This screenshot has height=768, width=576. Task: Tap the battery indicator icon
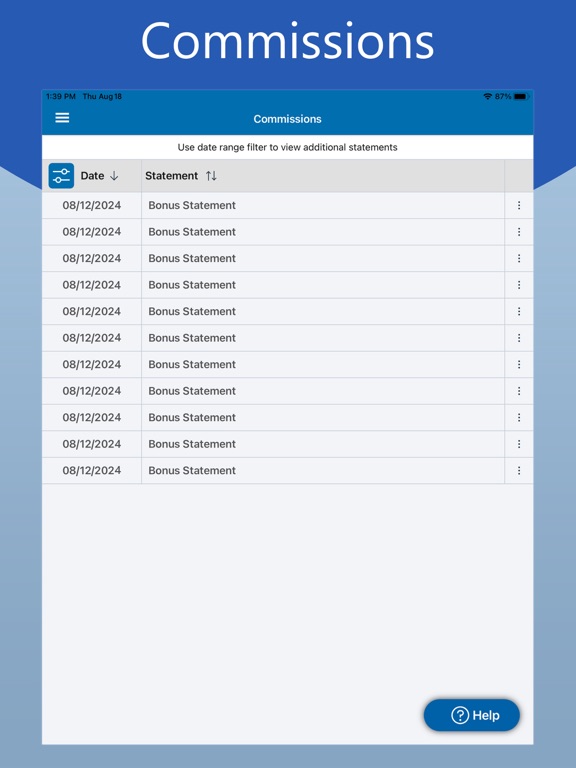pyautogui.click(x=521, y=96)
